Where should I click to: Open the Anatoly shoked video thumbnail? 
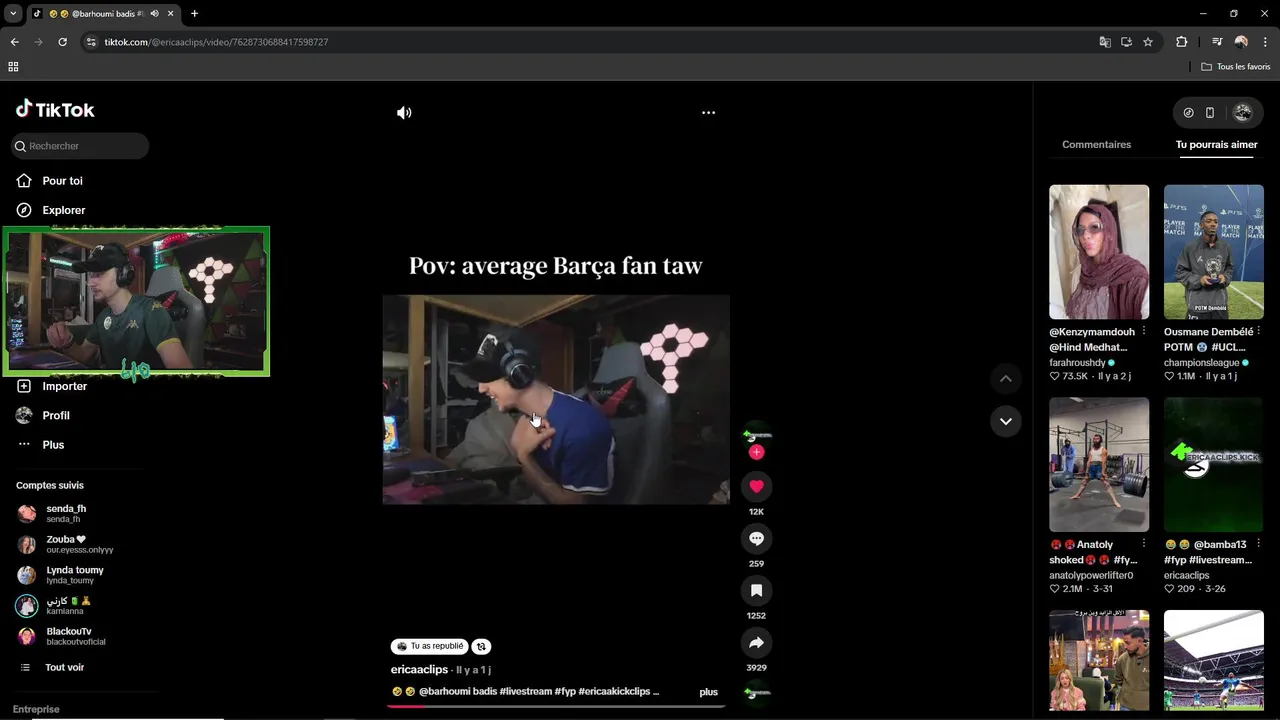1099,464
